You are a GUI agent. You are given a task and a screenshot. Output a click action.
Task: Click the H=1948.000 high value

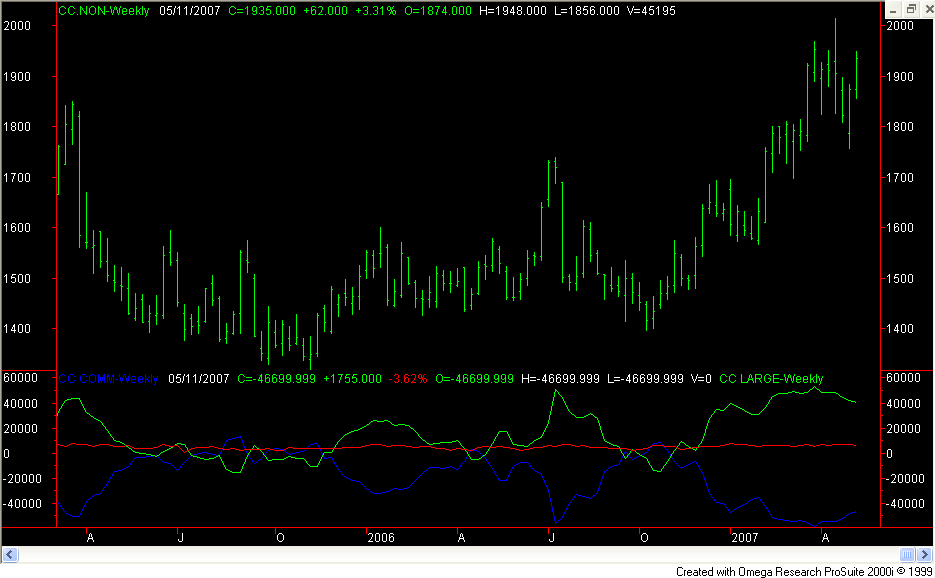(x=513, y=11)
